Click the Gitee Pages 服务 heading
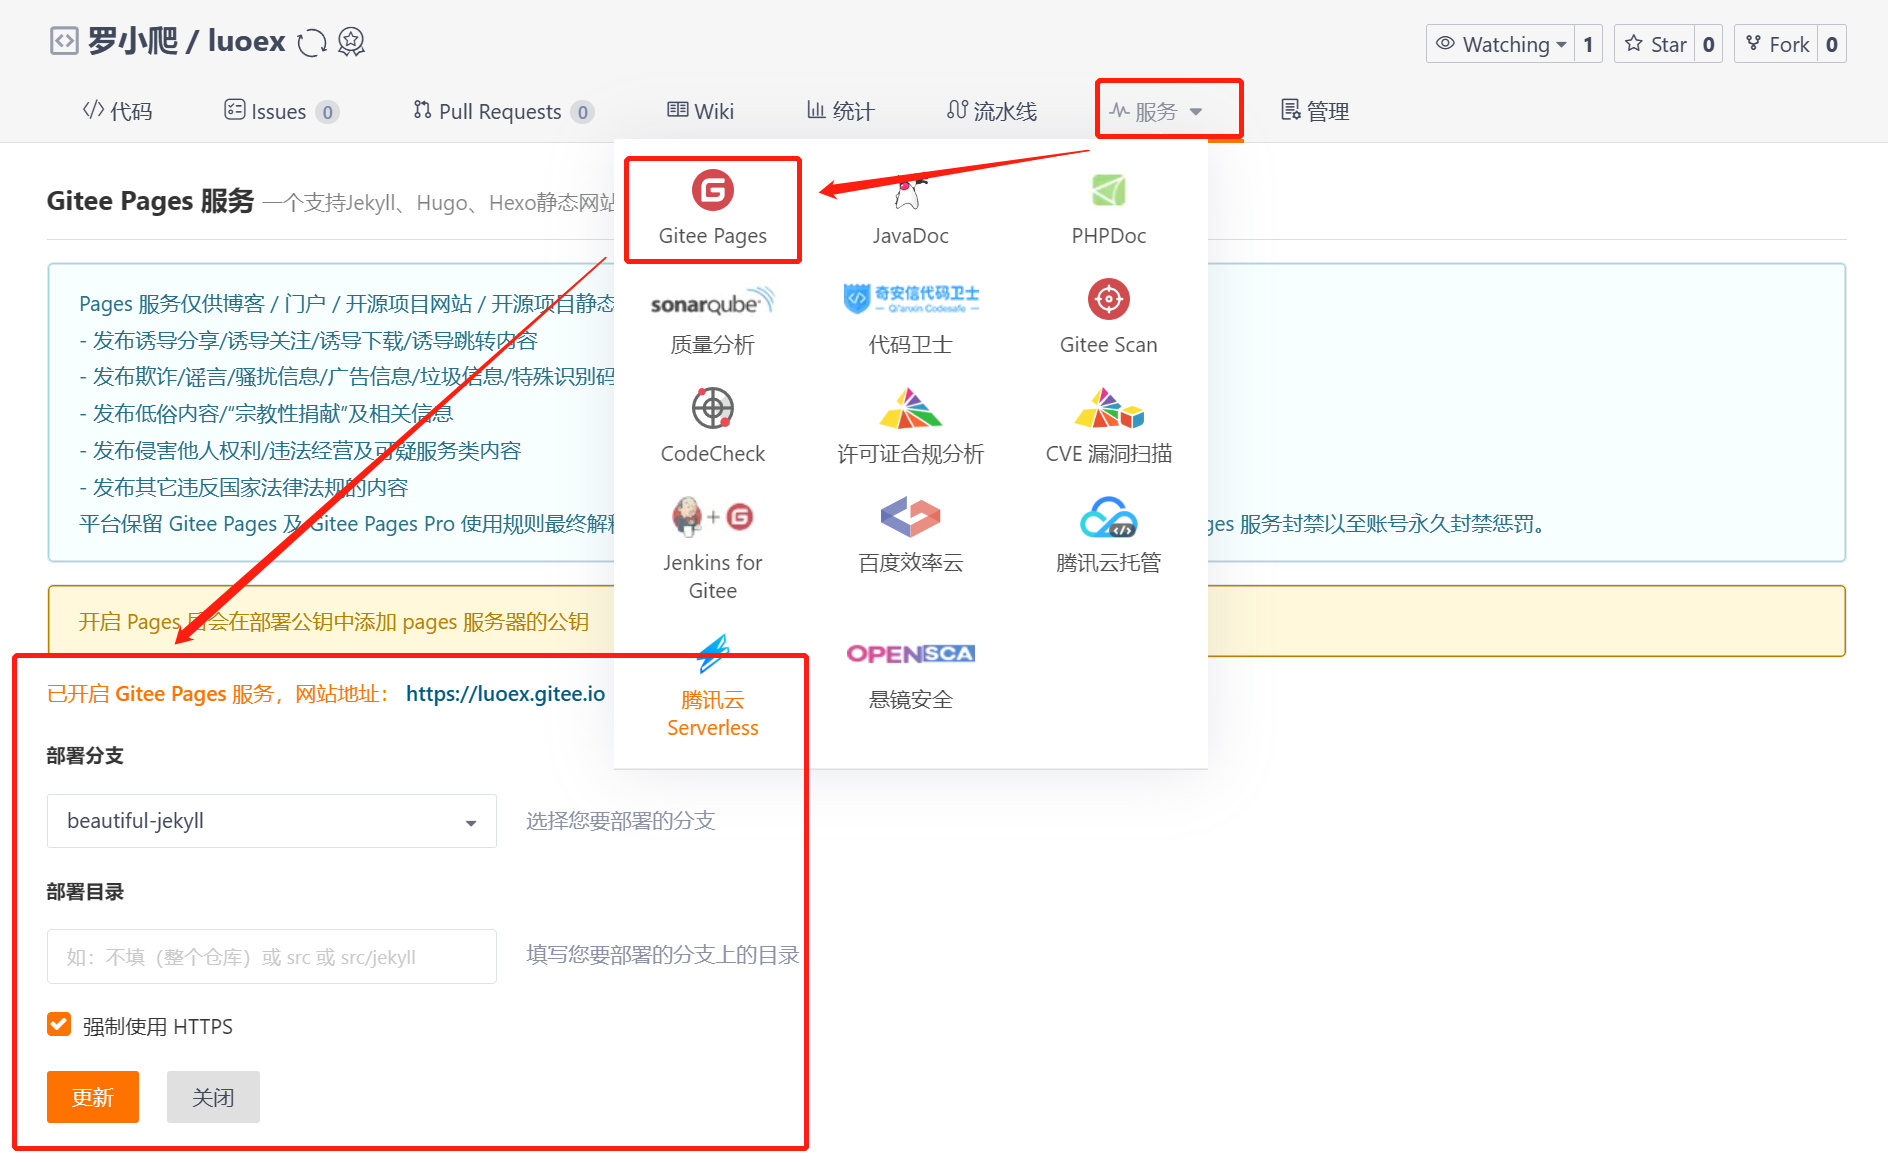 point(151,201)
